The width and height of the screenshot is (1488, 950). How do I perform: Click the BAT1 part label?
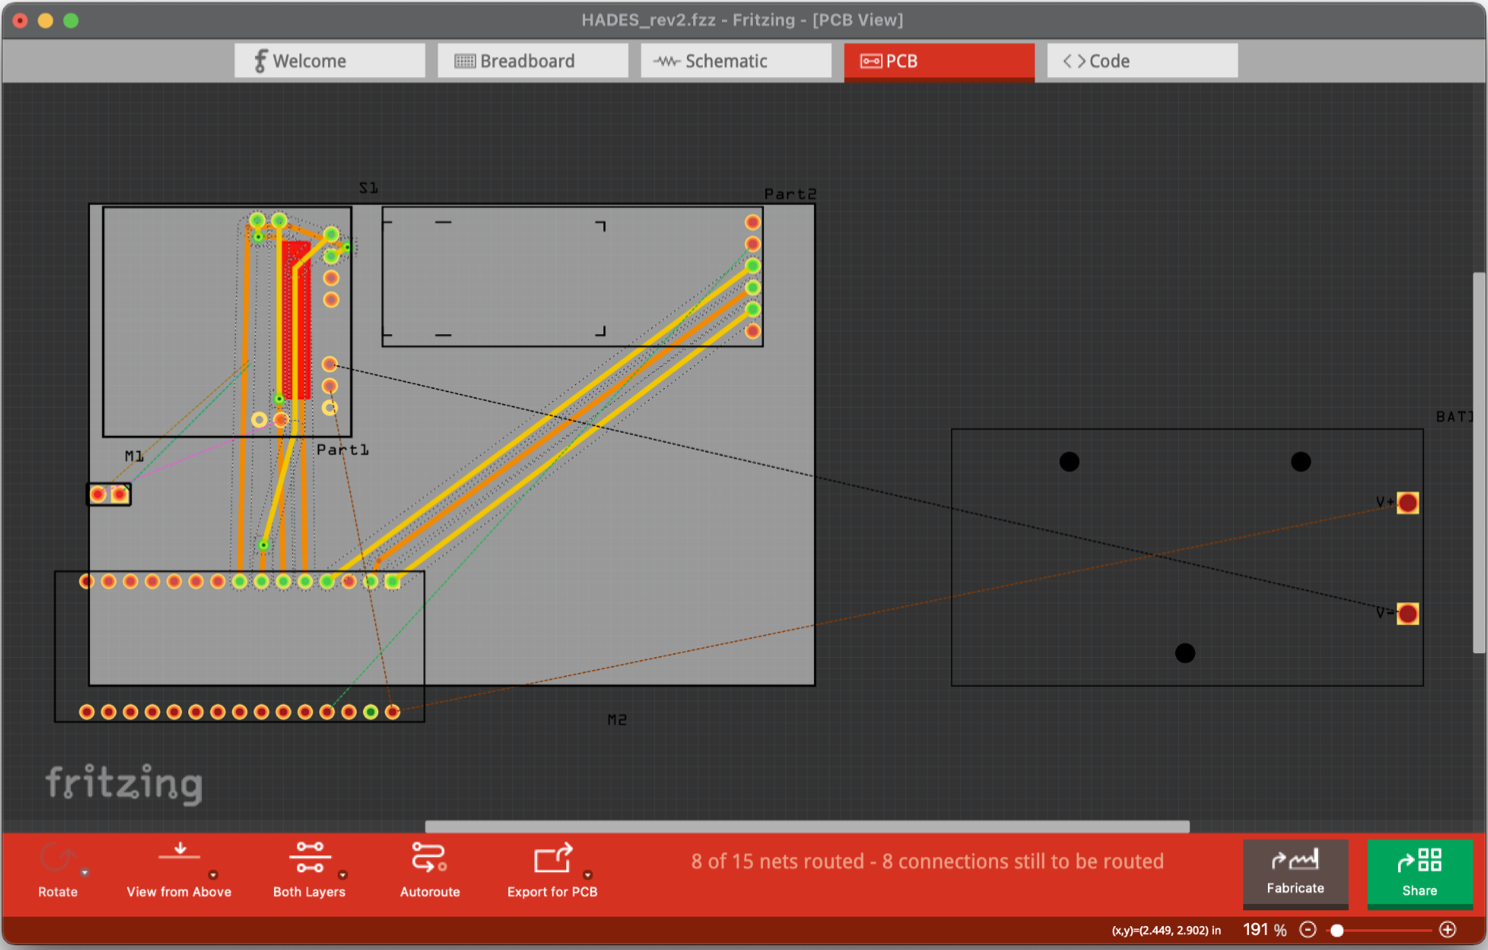pos(1454,416)
